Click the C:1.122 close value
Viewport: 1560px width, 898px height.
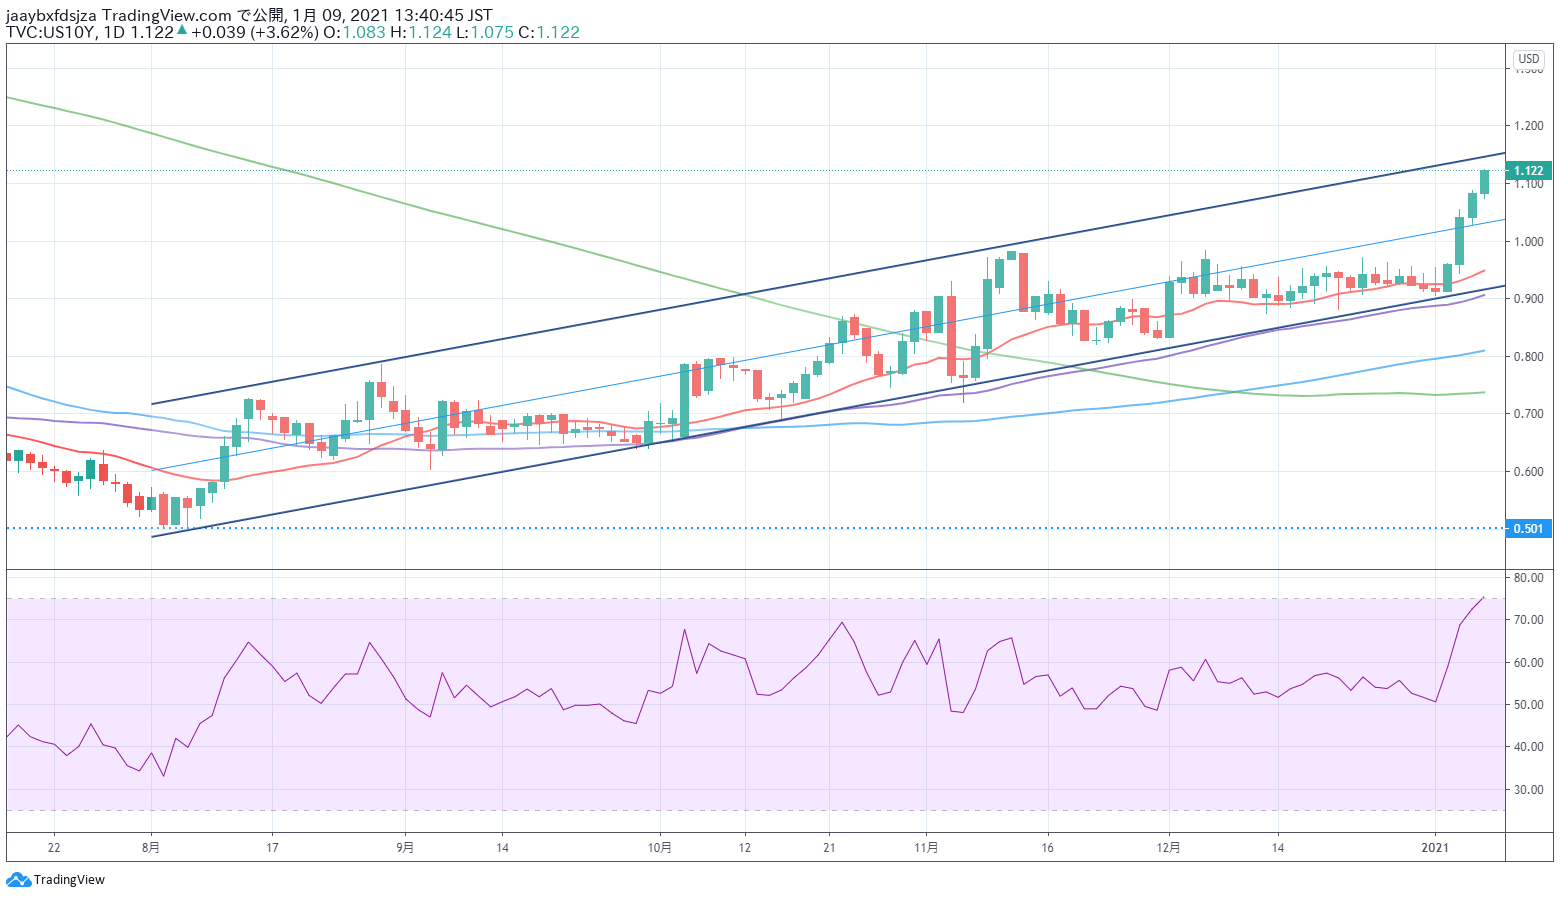[x=549, y=32]
